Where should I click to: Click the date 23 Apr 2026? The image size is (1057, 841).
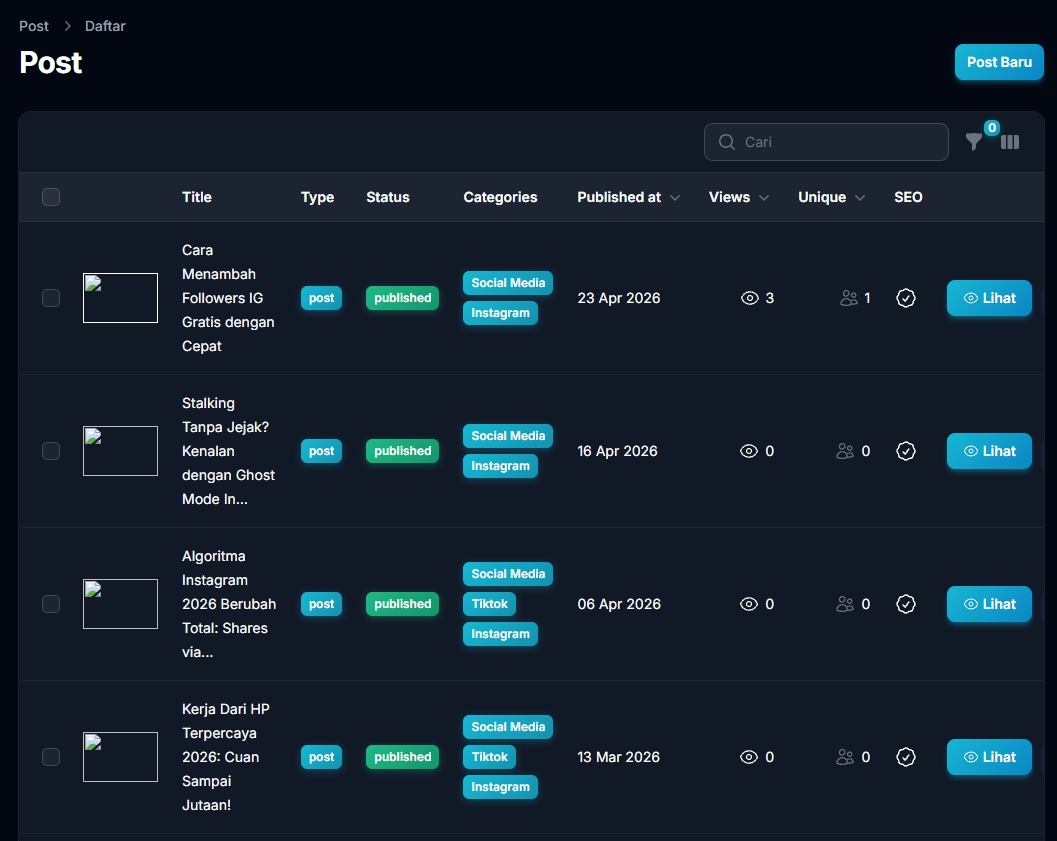tap(619, 298)
